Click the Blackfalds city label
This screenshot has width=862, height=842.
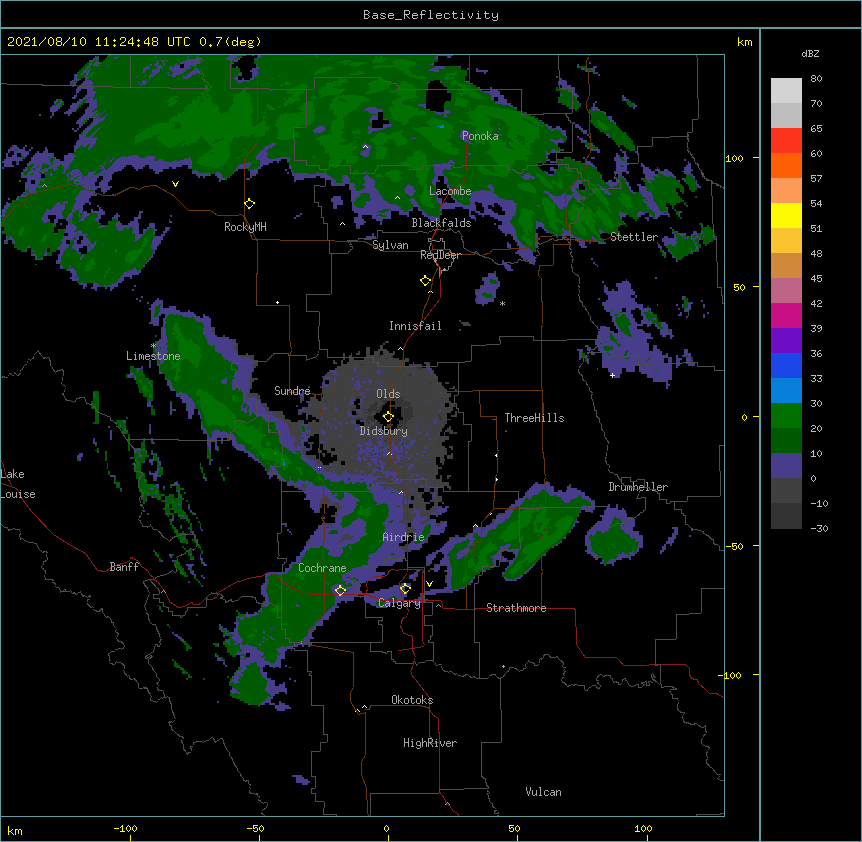pyautogui.click(x=441, y=223)
